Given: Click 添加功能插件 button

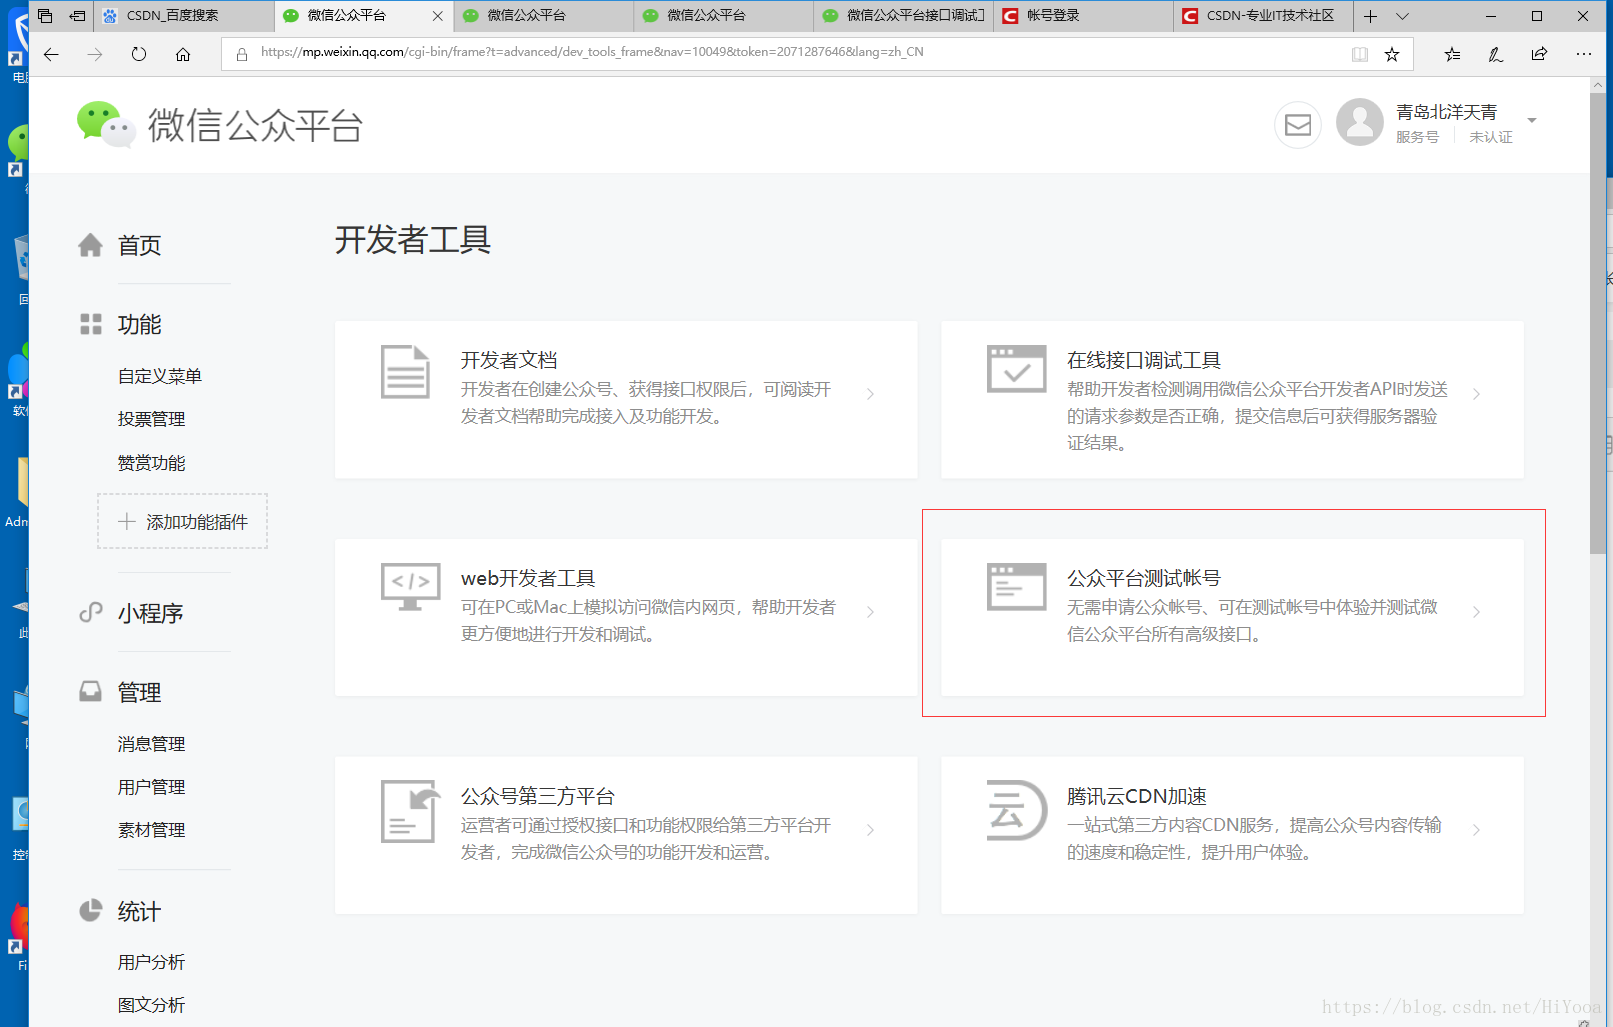Looking at the screenshot, I should [183, 521].
